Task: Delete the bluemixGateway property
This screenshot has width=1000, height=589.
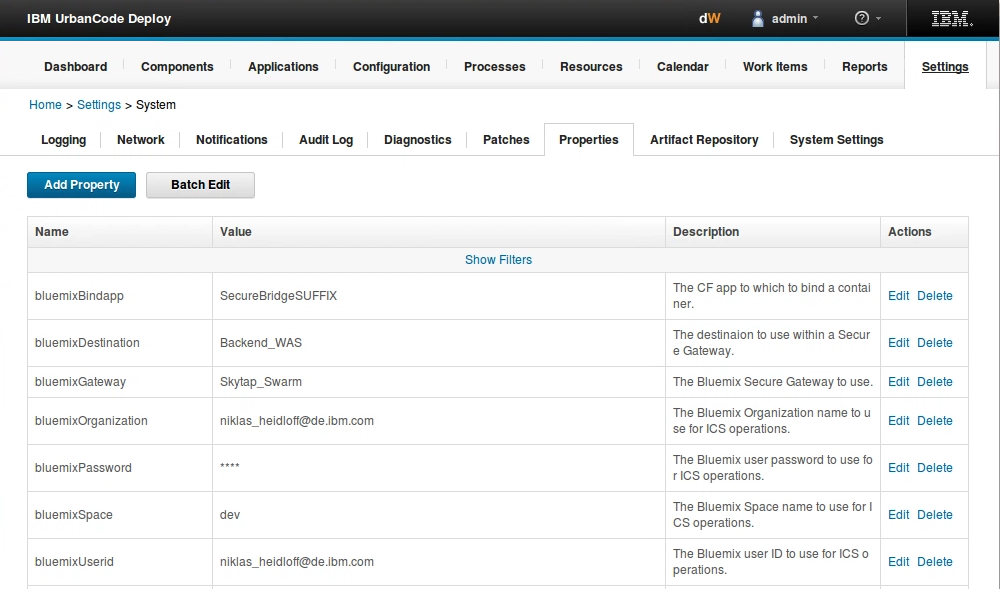Action: (x=935, y=382)
